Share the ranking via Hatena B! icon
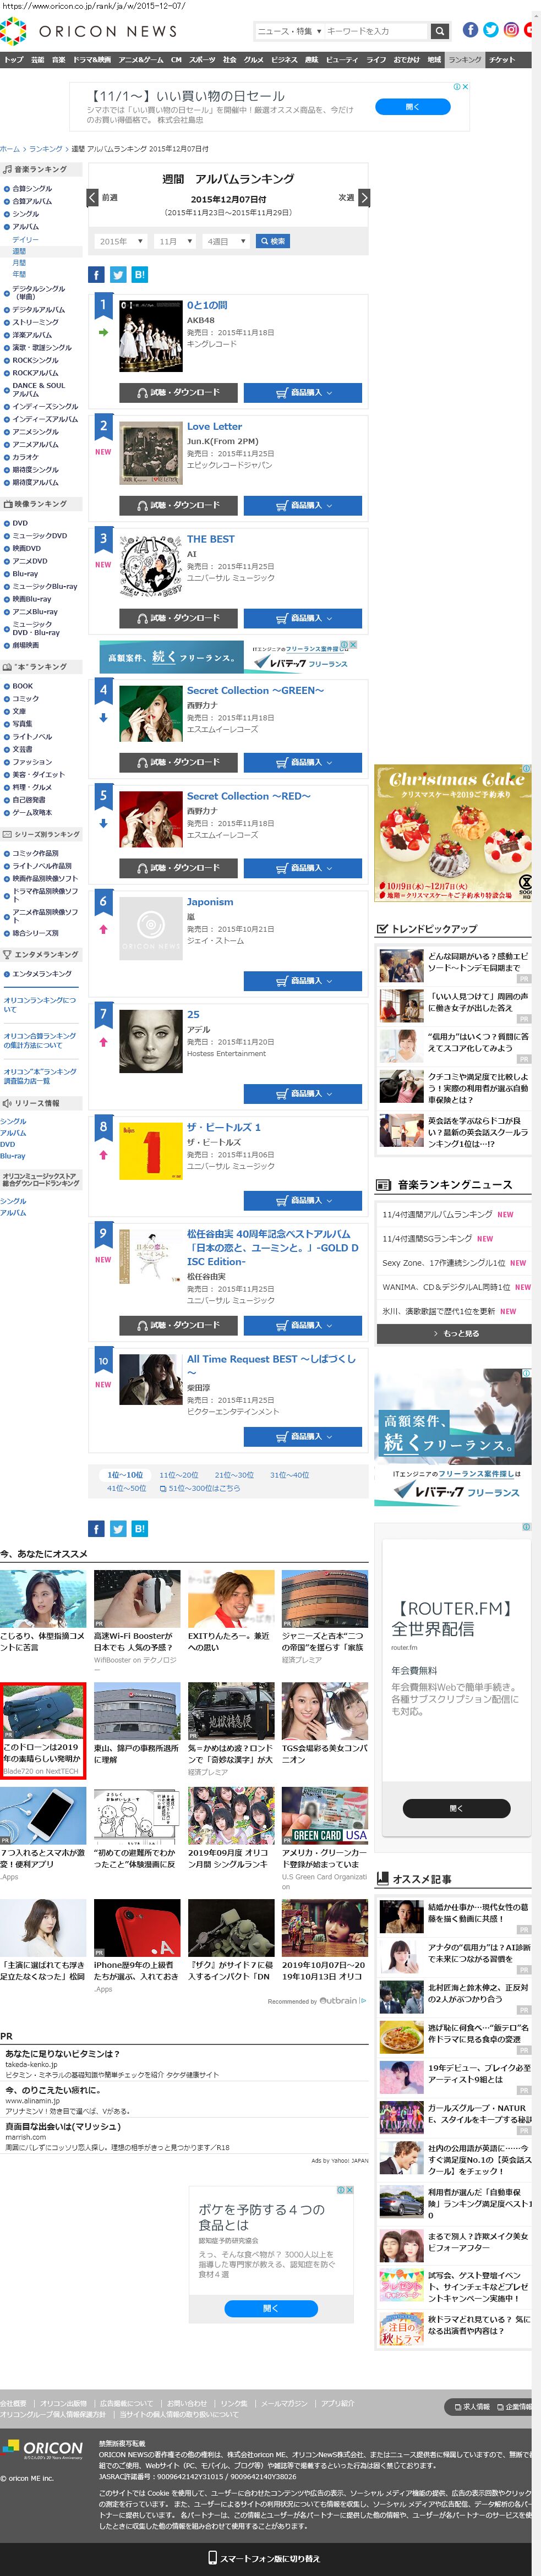Screen dimensions: 541x2576 click(x=139, y=275)
